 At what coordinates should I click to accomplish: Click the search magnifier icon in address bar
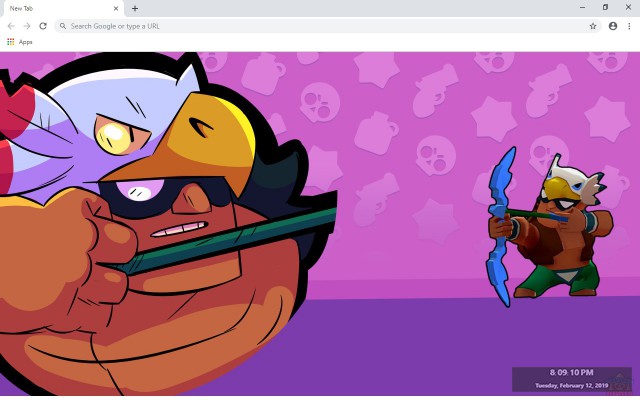click(63, 26)
